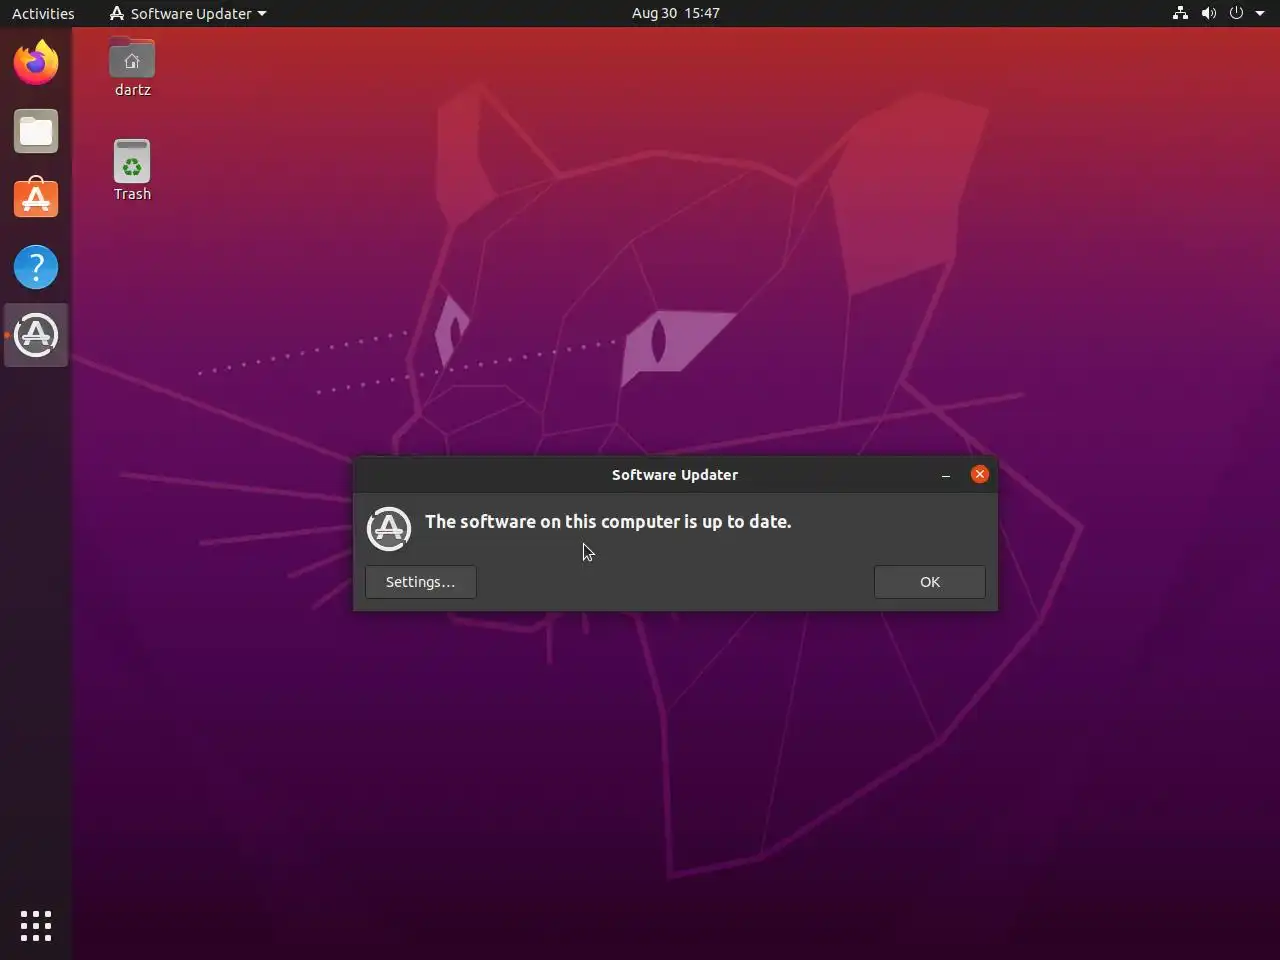Expand the Software Updater app menu

click(187, 13)
